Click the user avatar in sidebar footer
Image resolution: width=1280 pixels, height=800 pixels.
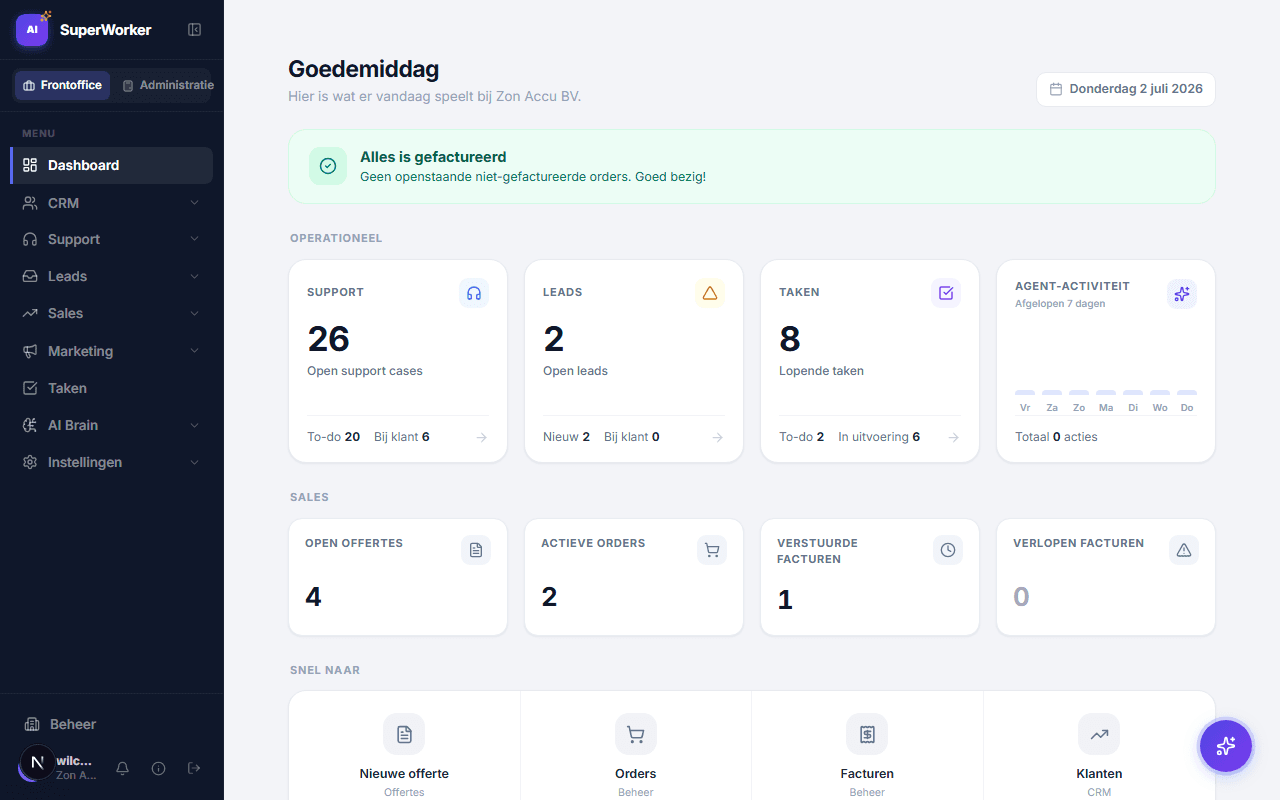tap(37, 762)
